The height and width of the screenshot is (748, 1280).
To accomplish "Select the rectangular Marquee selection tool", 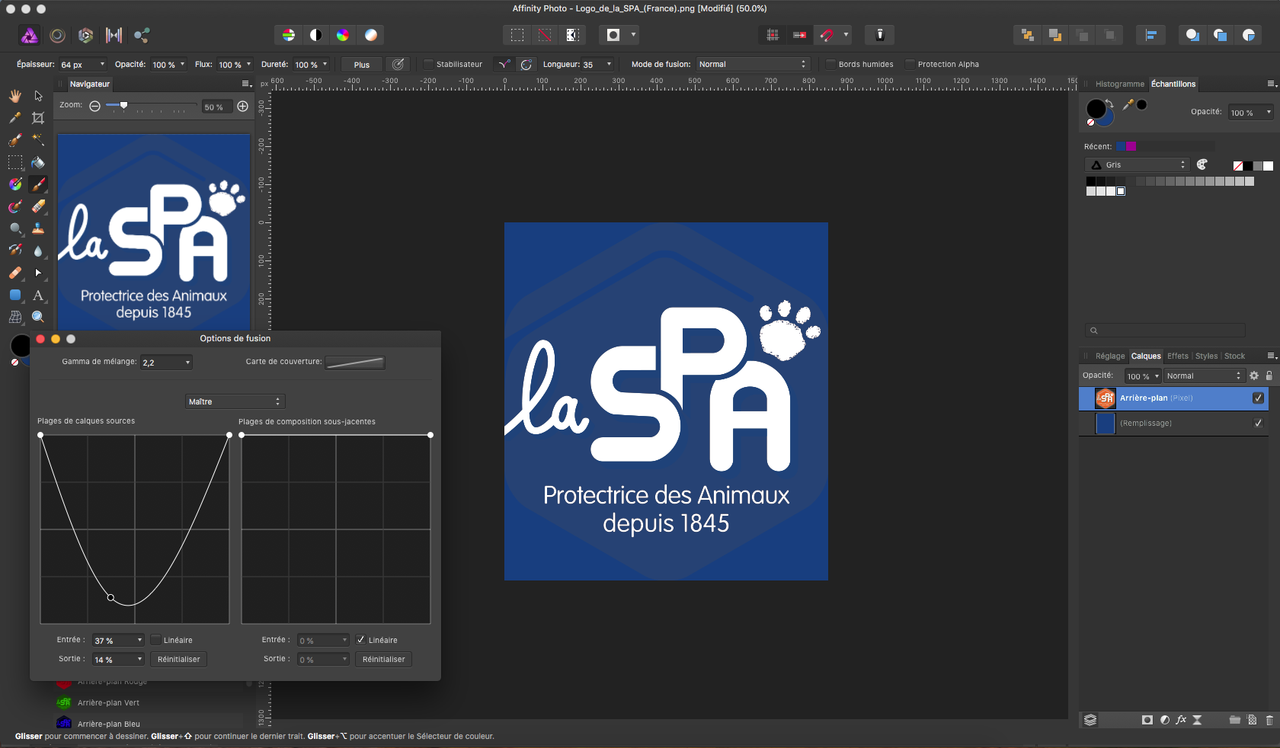I will coord(15,162).
